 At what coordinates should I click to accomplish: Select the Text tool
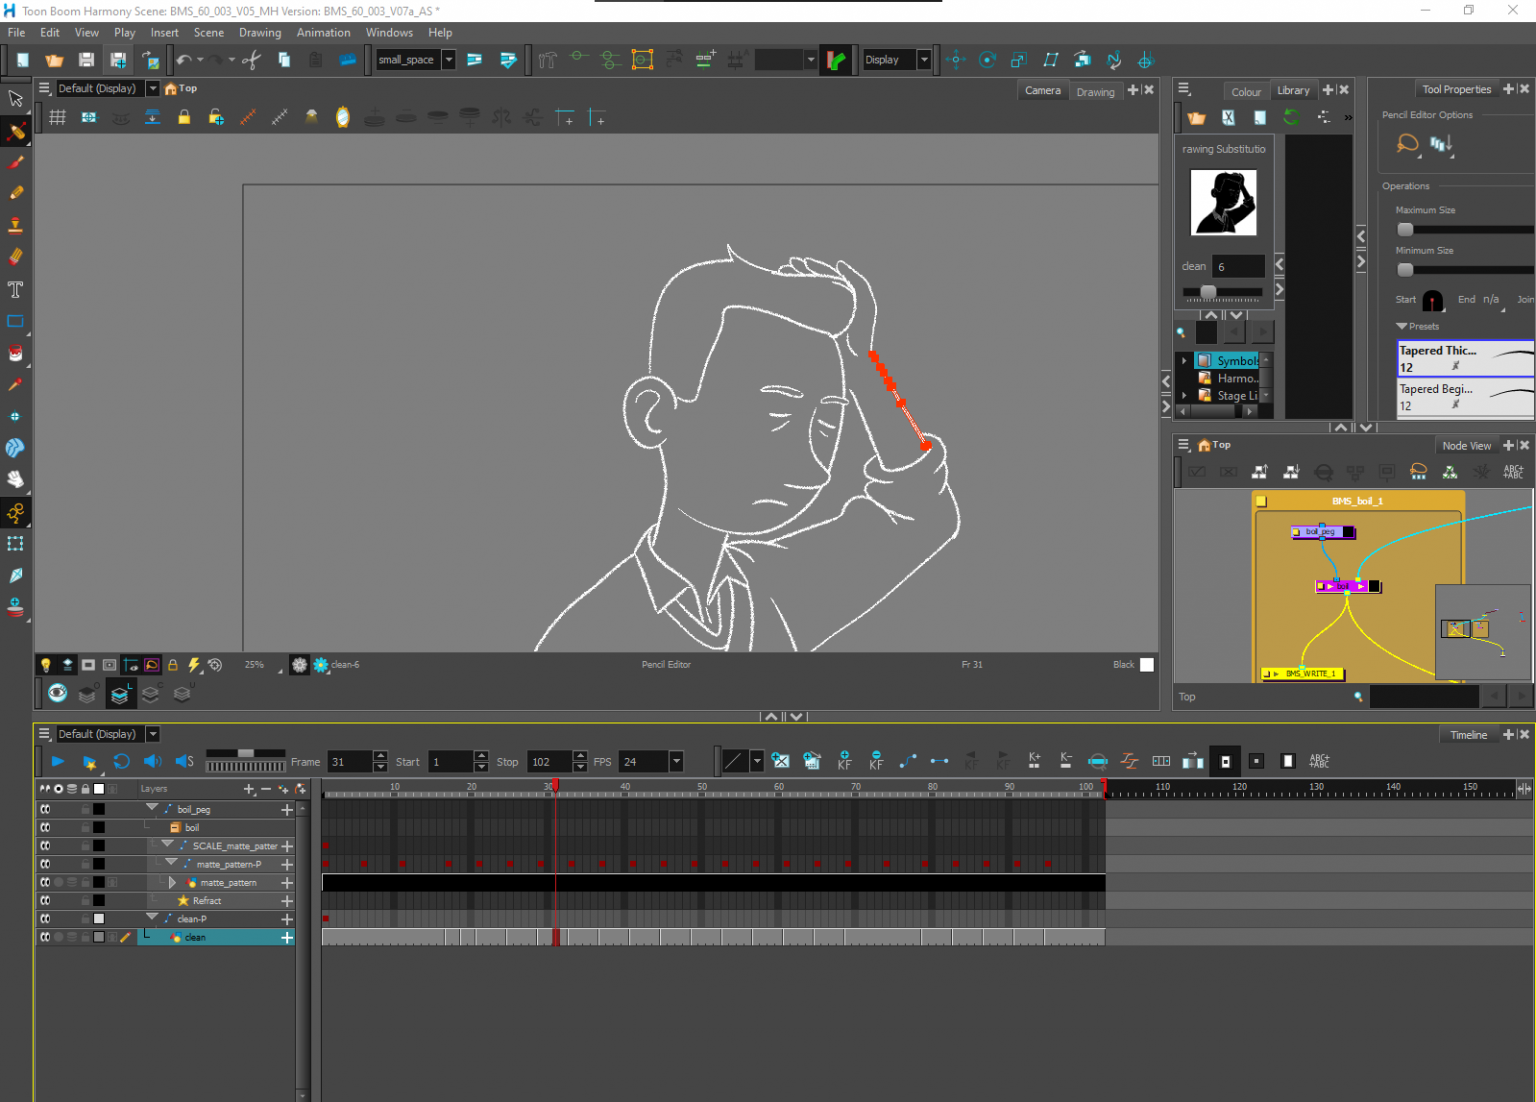click(16, 290)
